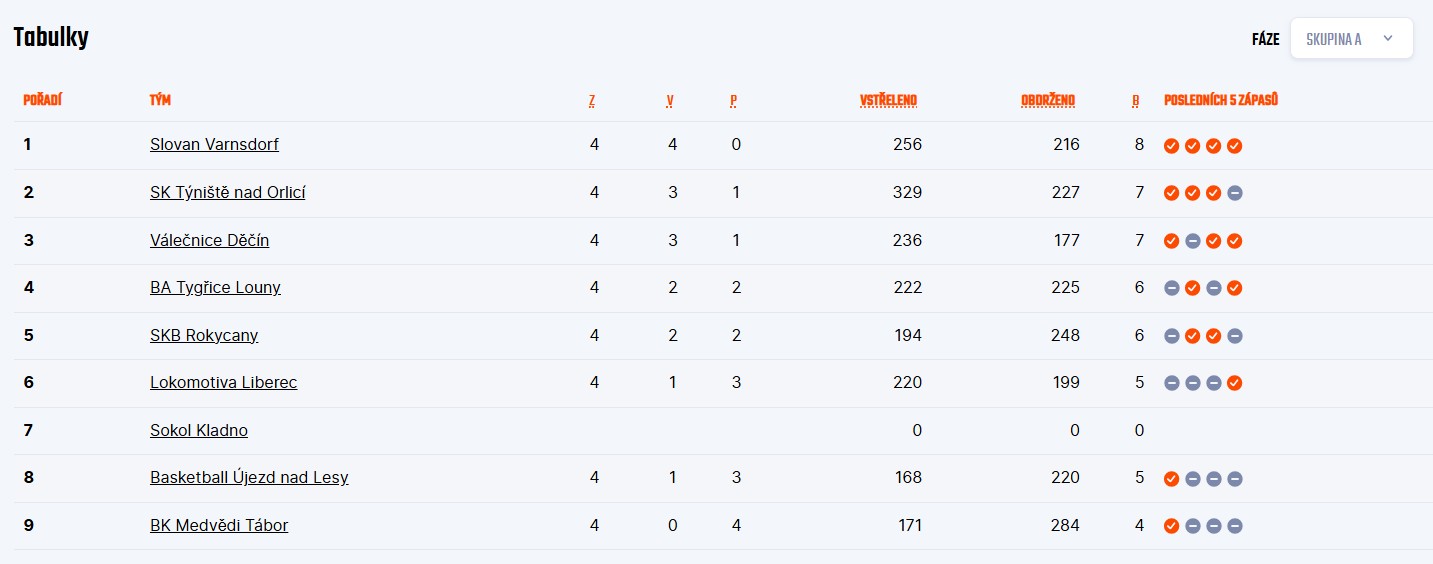Click first loss icon in SKB Rokycany row

(x=1171, y=336)
